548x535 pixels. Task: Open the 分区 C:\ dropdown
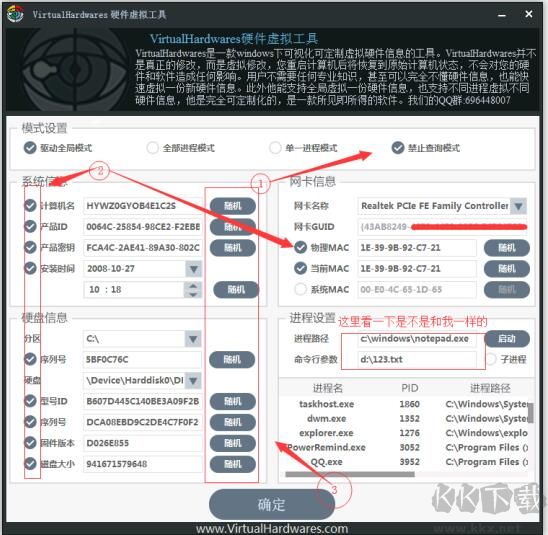pos(193,339)
